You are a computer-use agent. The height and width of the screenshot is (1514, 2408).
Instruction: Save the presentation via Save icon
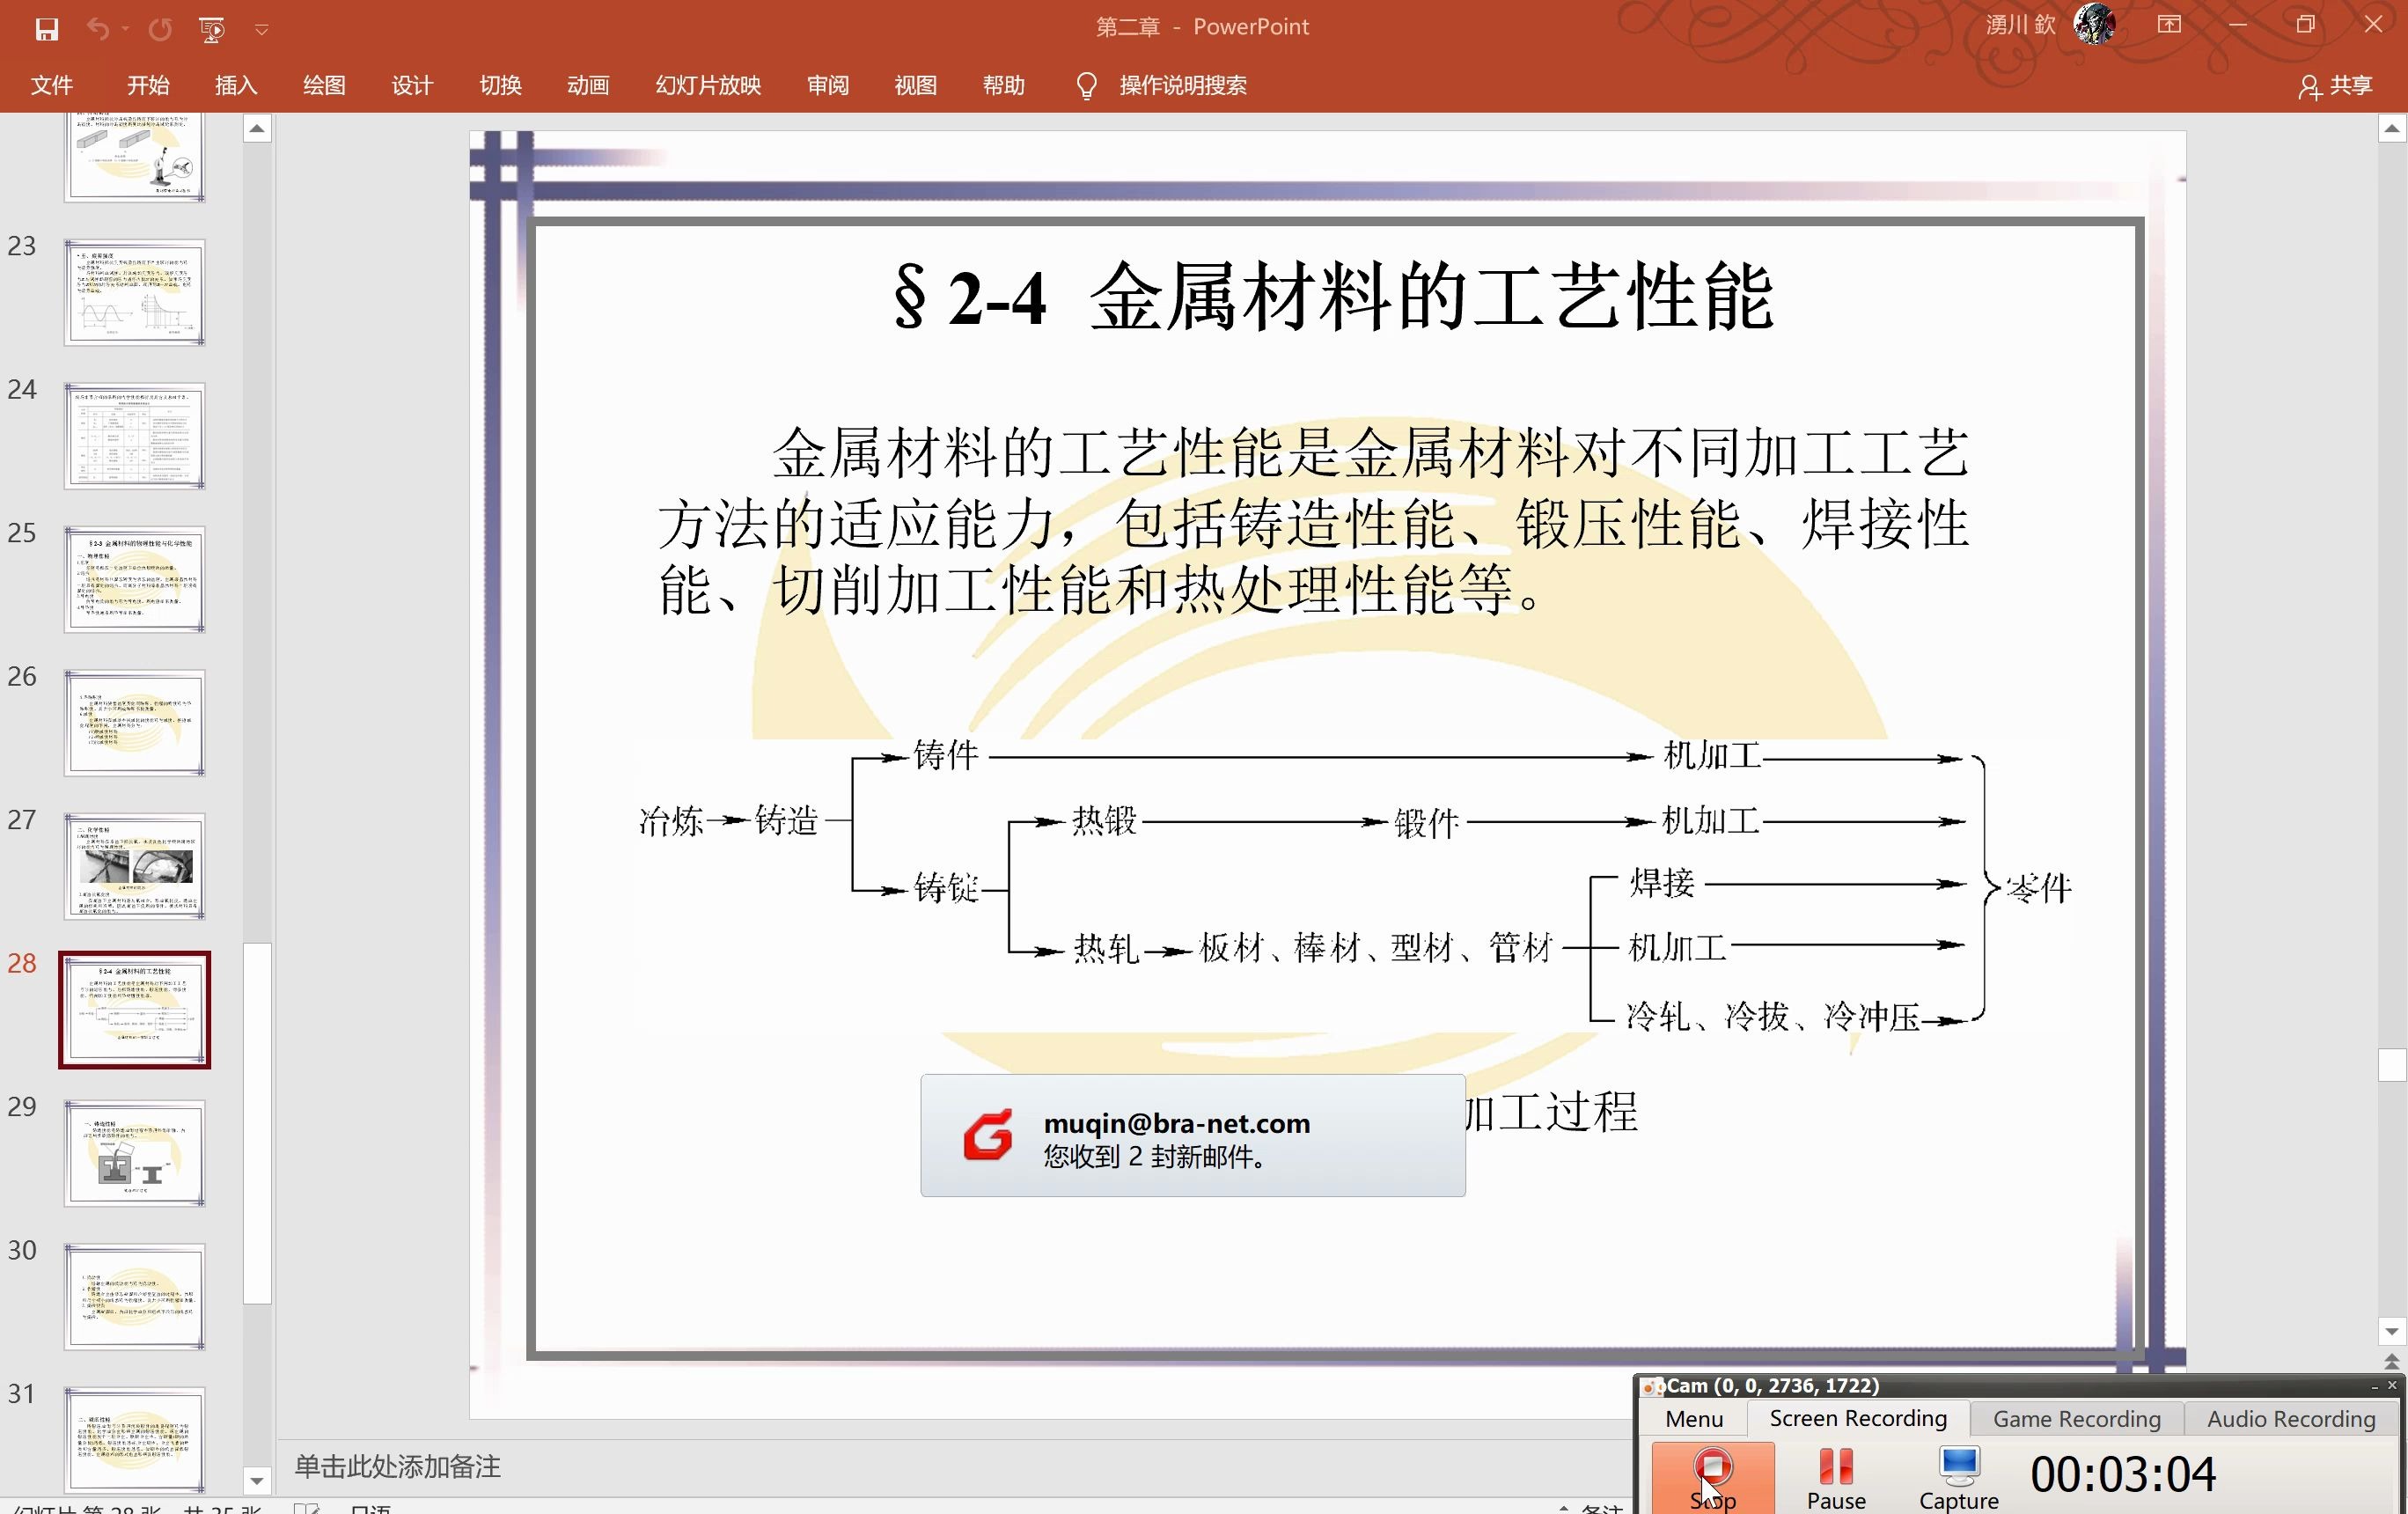click(46, 29)
